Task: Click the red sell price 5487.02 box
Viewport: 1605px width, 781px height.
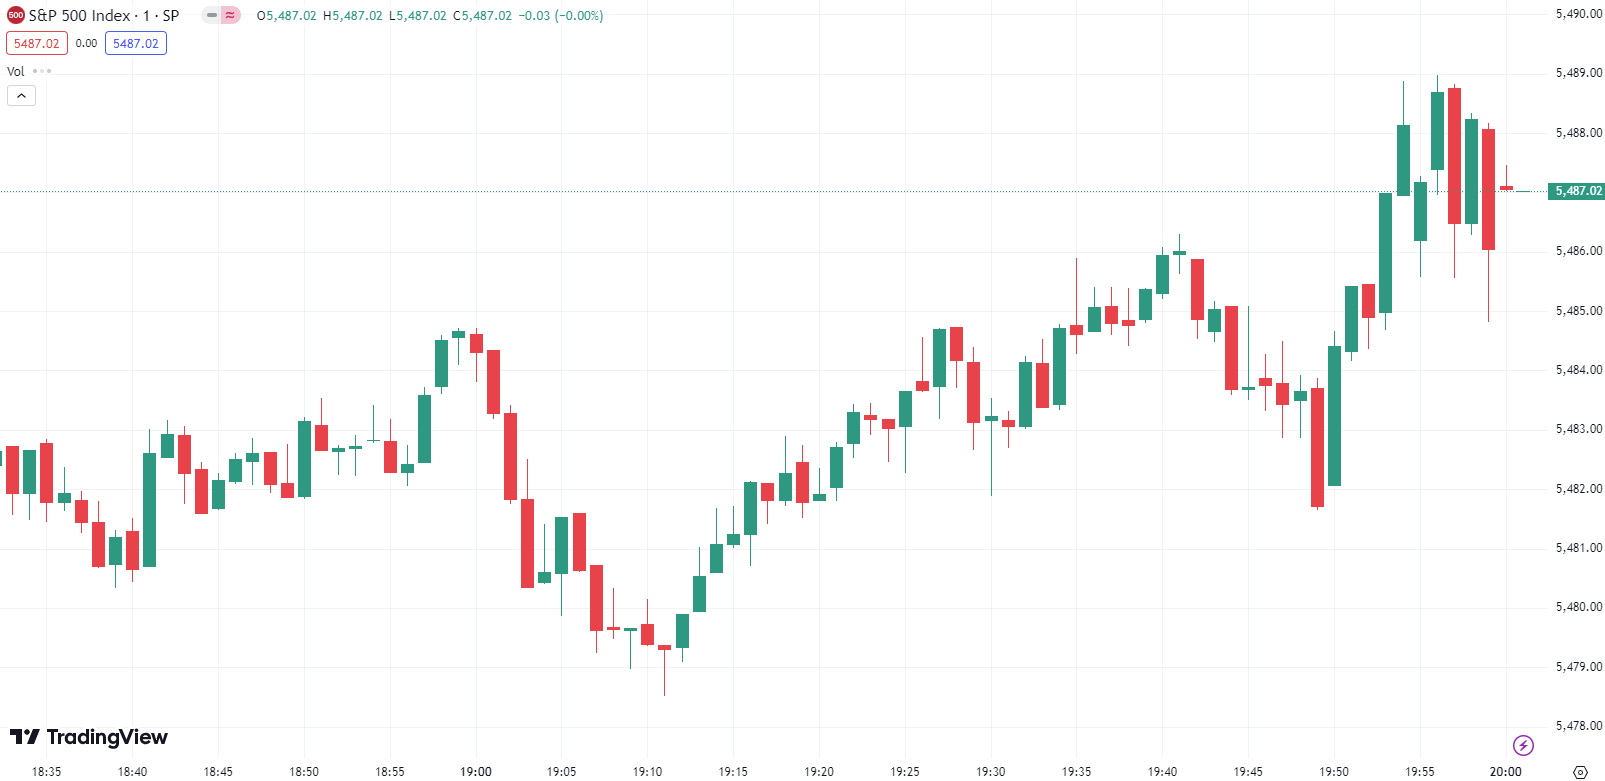Action: point(36,43)
